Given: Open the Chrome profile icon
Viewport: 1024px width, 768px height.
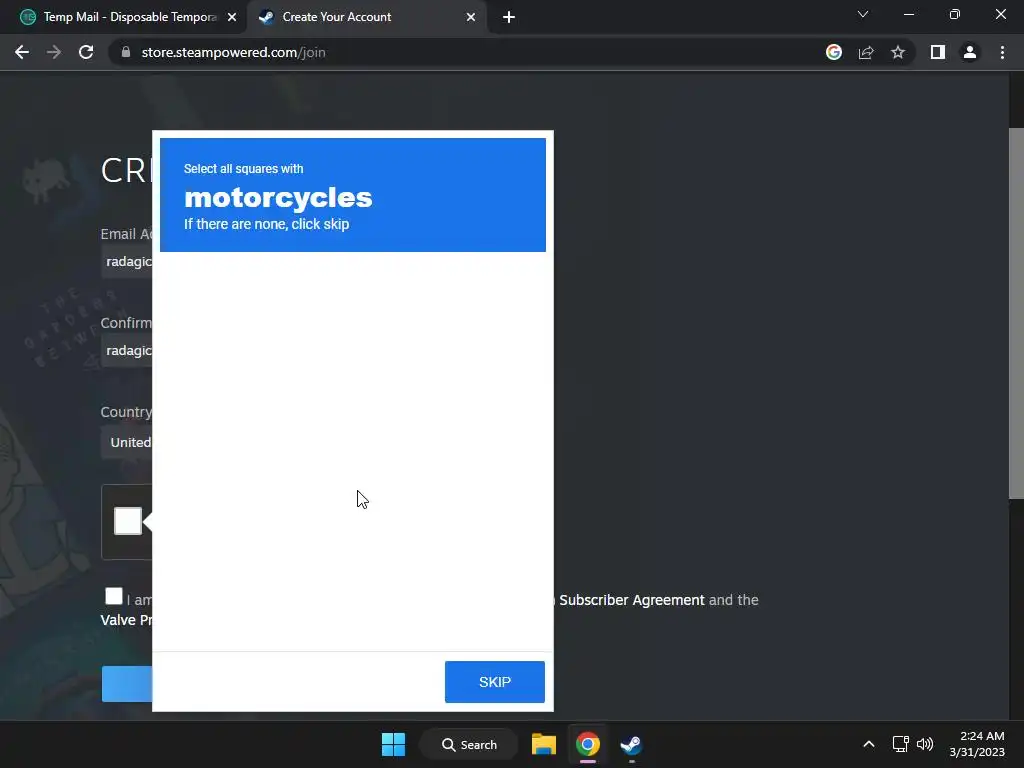Looking at the screenshot, I should click(970, 52).
